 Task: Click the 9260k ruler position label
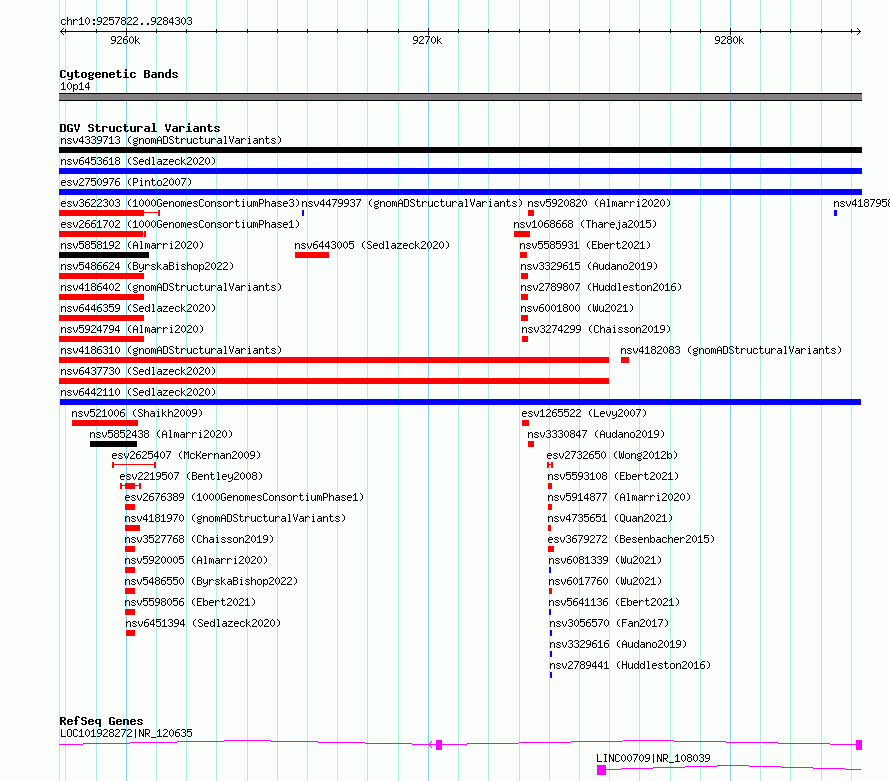coord(125,40)
